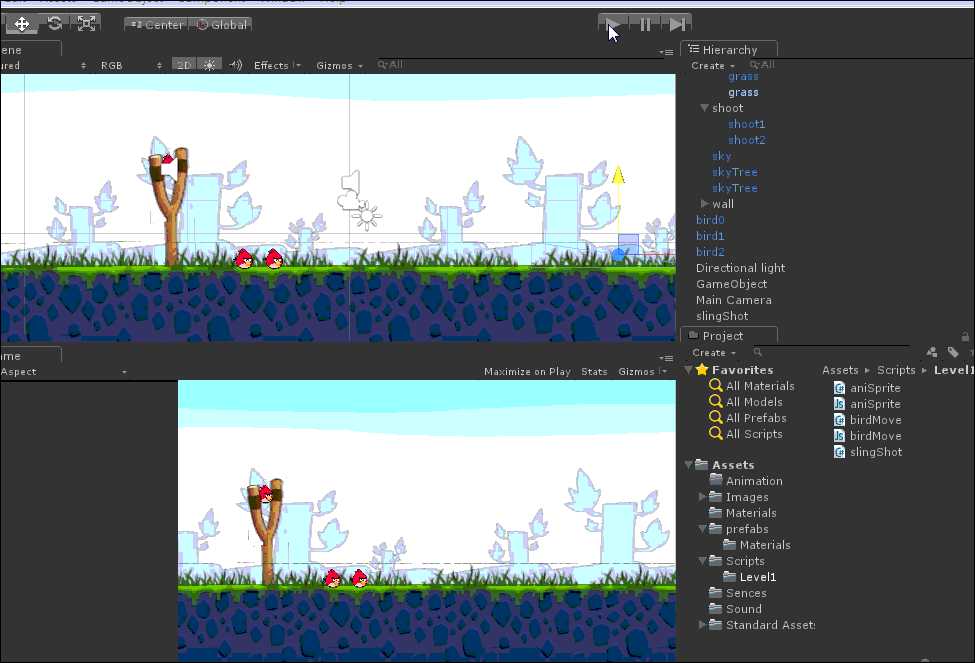The height and width of the screenshot is (663, 975).
Task: Toggle Scene view audio speaker icon
Action: point(235,65)
